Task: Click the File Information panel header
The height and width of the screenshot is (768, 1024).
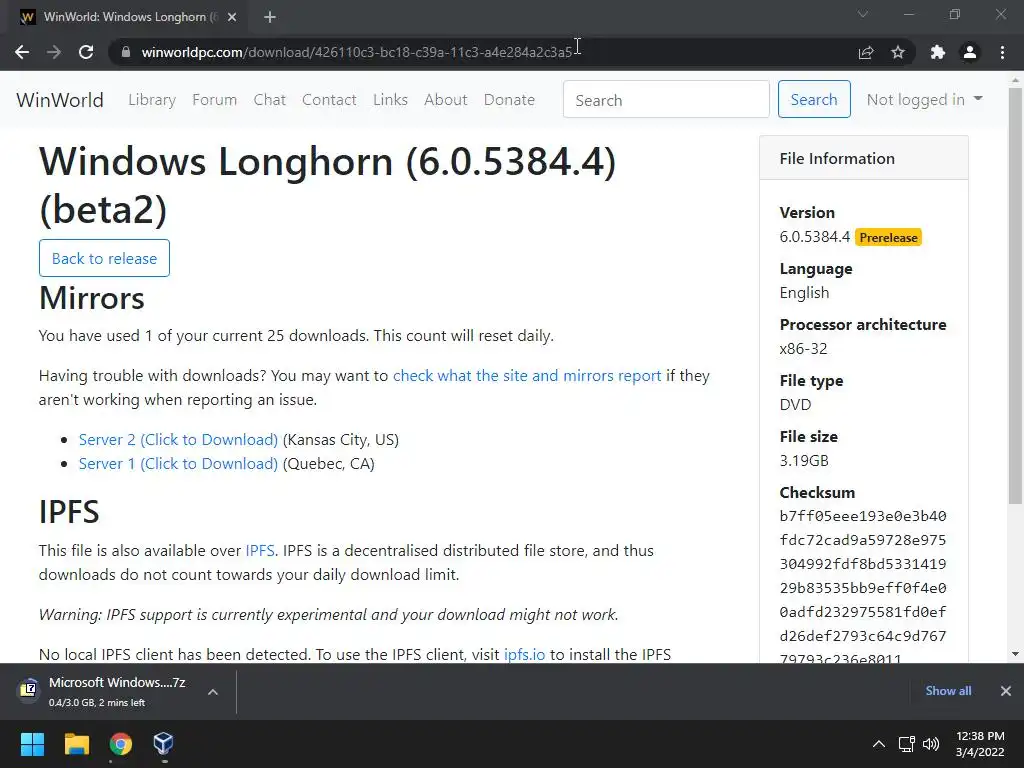Action: click(863, 158)
